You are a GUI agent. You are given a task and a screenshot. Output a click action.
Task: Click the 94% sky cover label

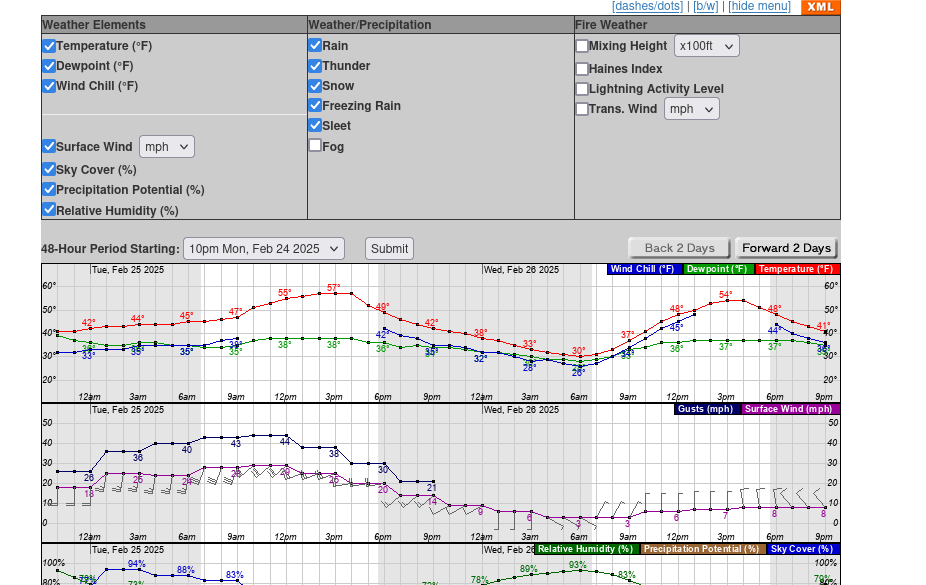136,564
